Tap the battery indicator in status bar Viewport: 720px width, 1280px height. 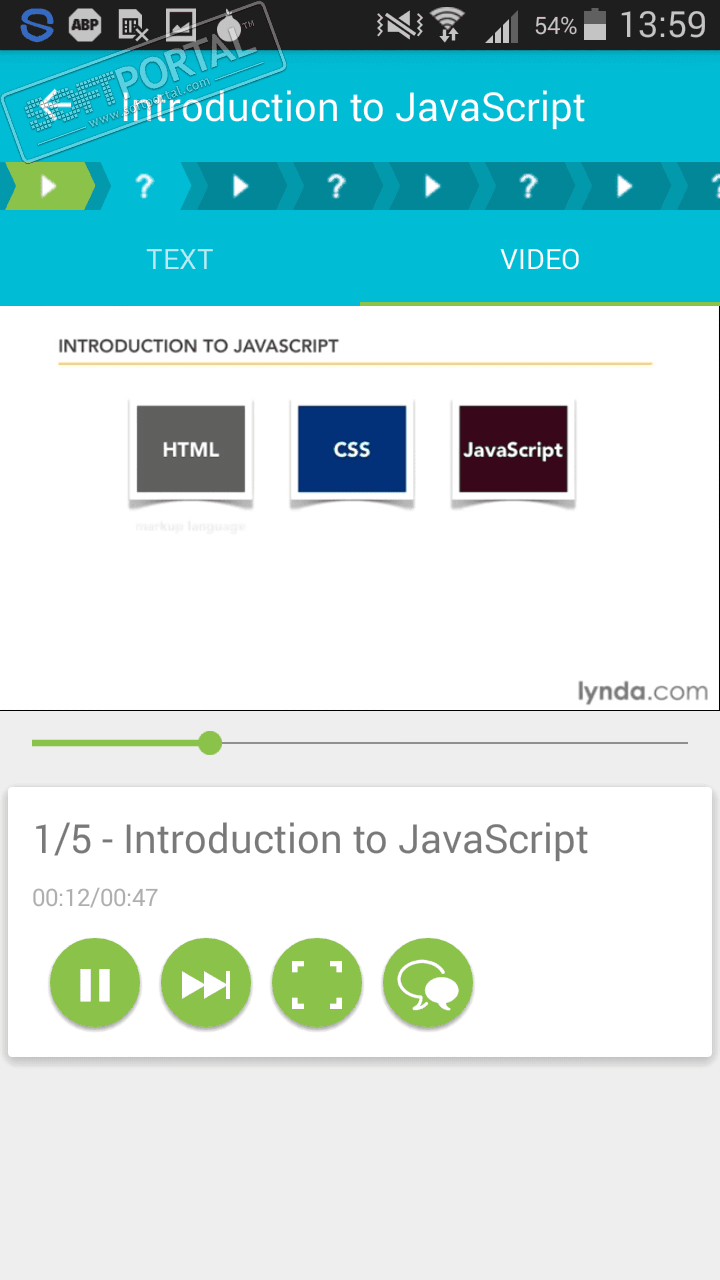[595, 25]
